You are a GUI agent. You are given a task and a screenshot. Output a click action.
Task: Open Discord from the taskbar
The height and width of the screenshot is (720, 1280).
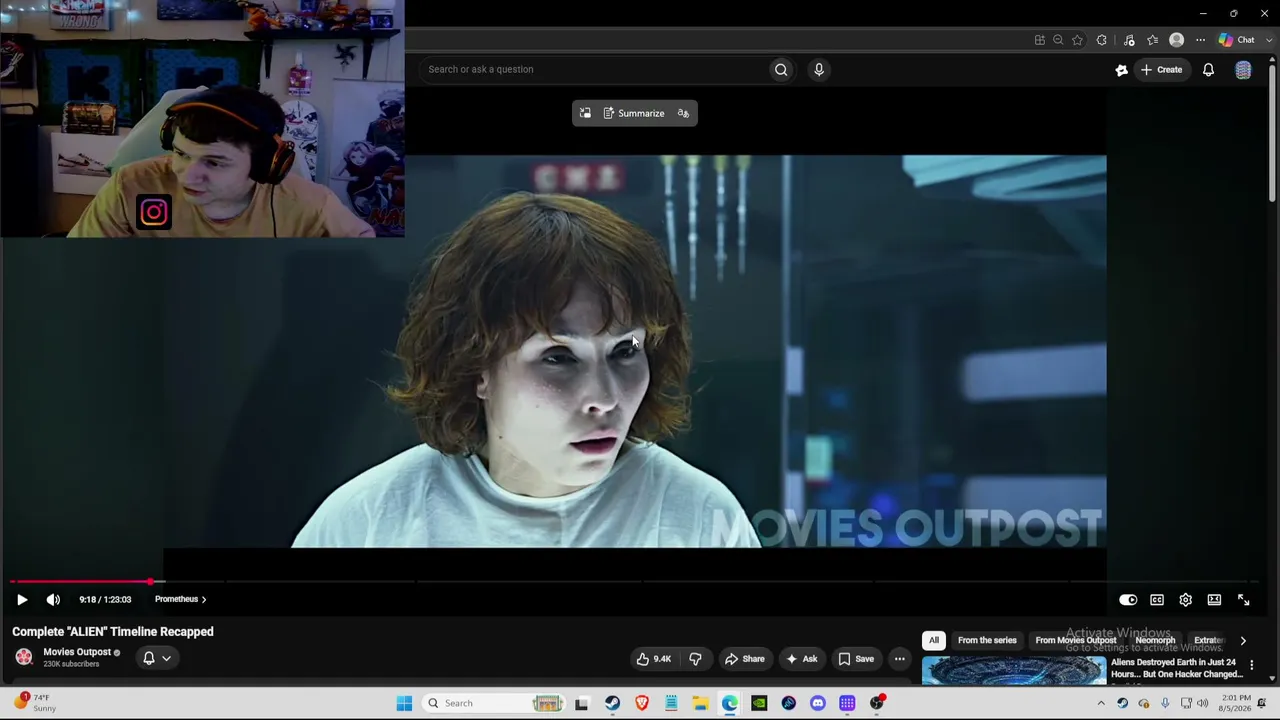tap(818, 703)
